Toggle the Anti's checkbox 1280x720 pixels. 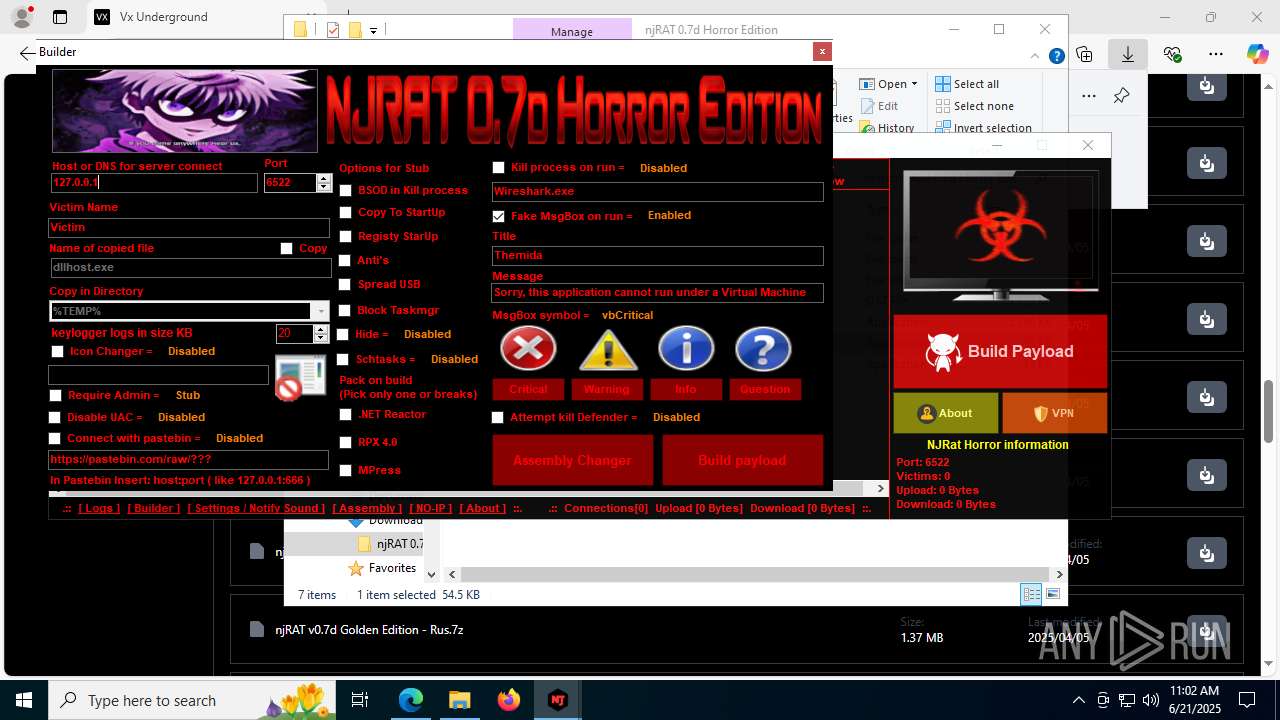[x=345, y=260]
